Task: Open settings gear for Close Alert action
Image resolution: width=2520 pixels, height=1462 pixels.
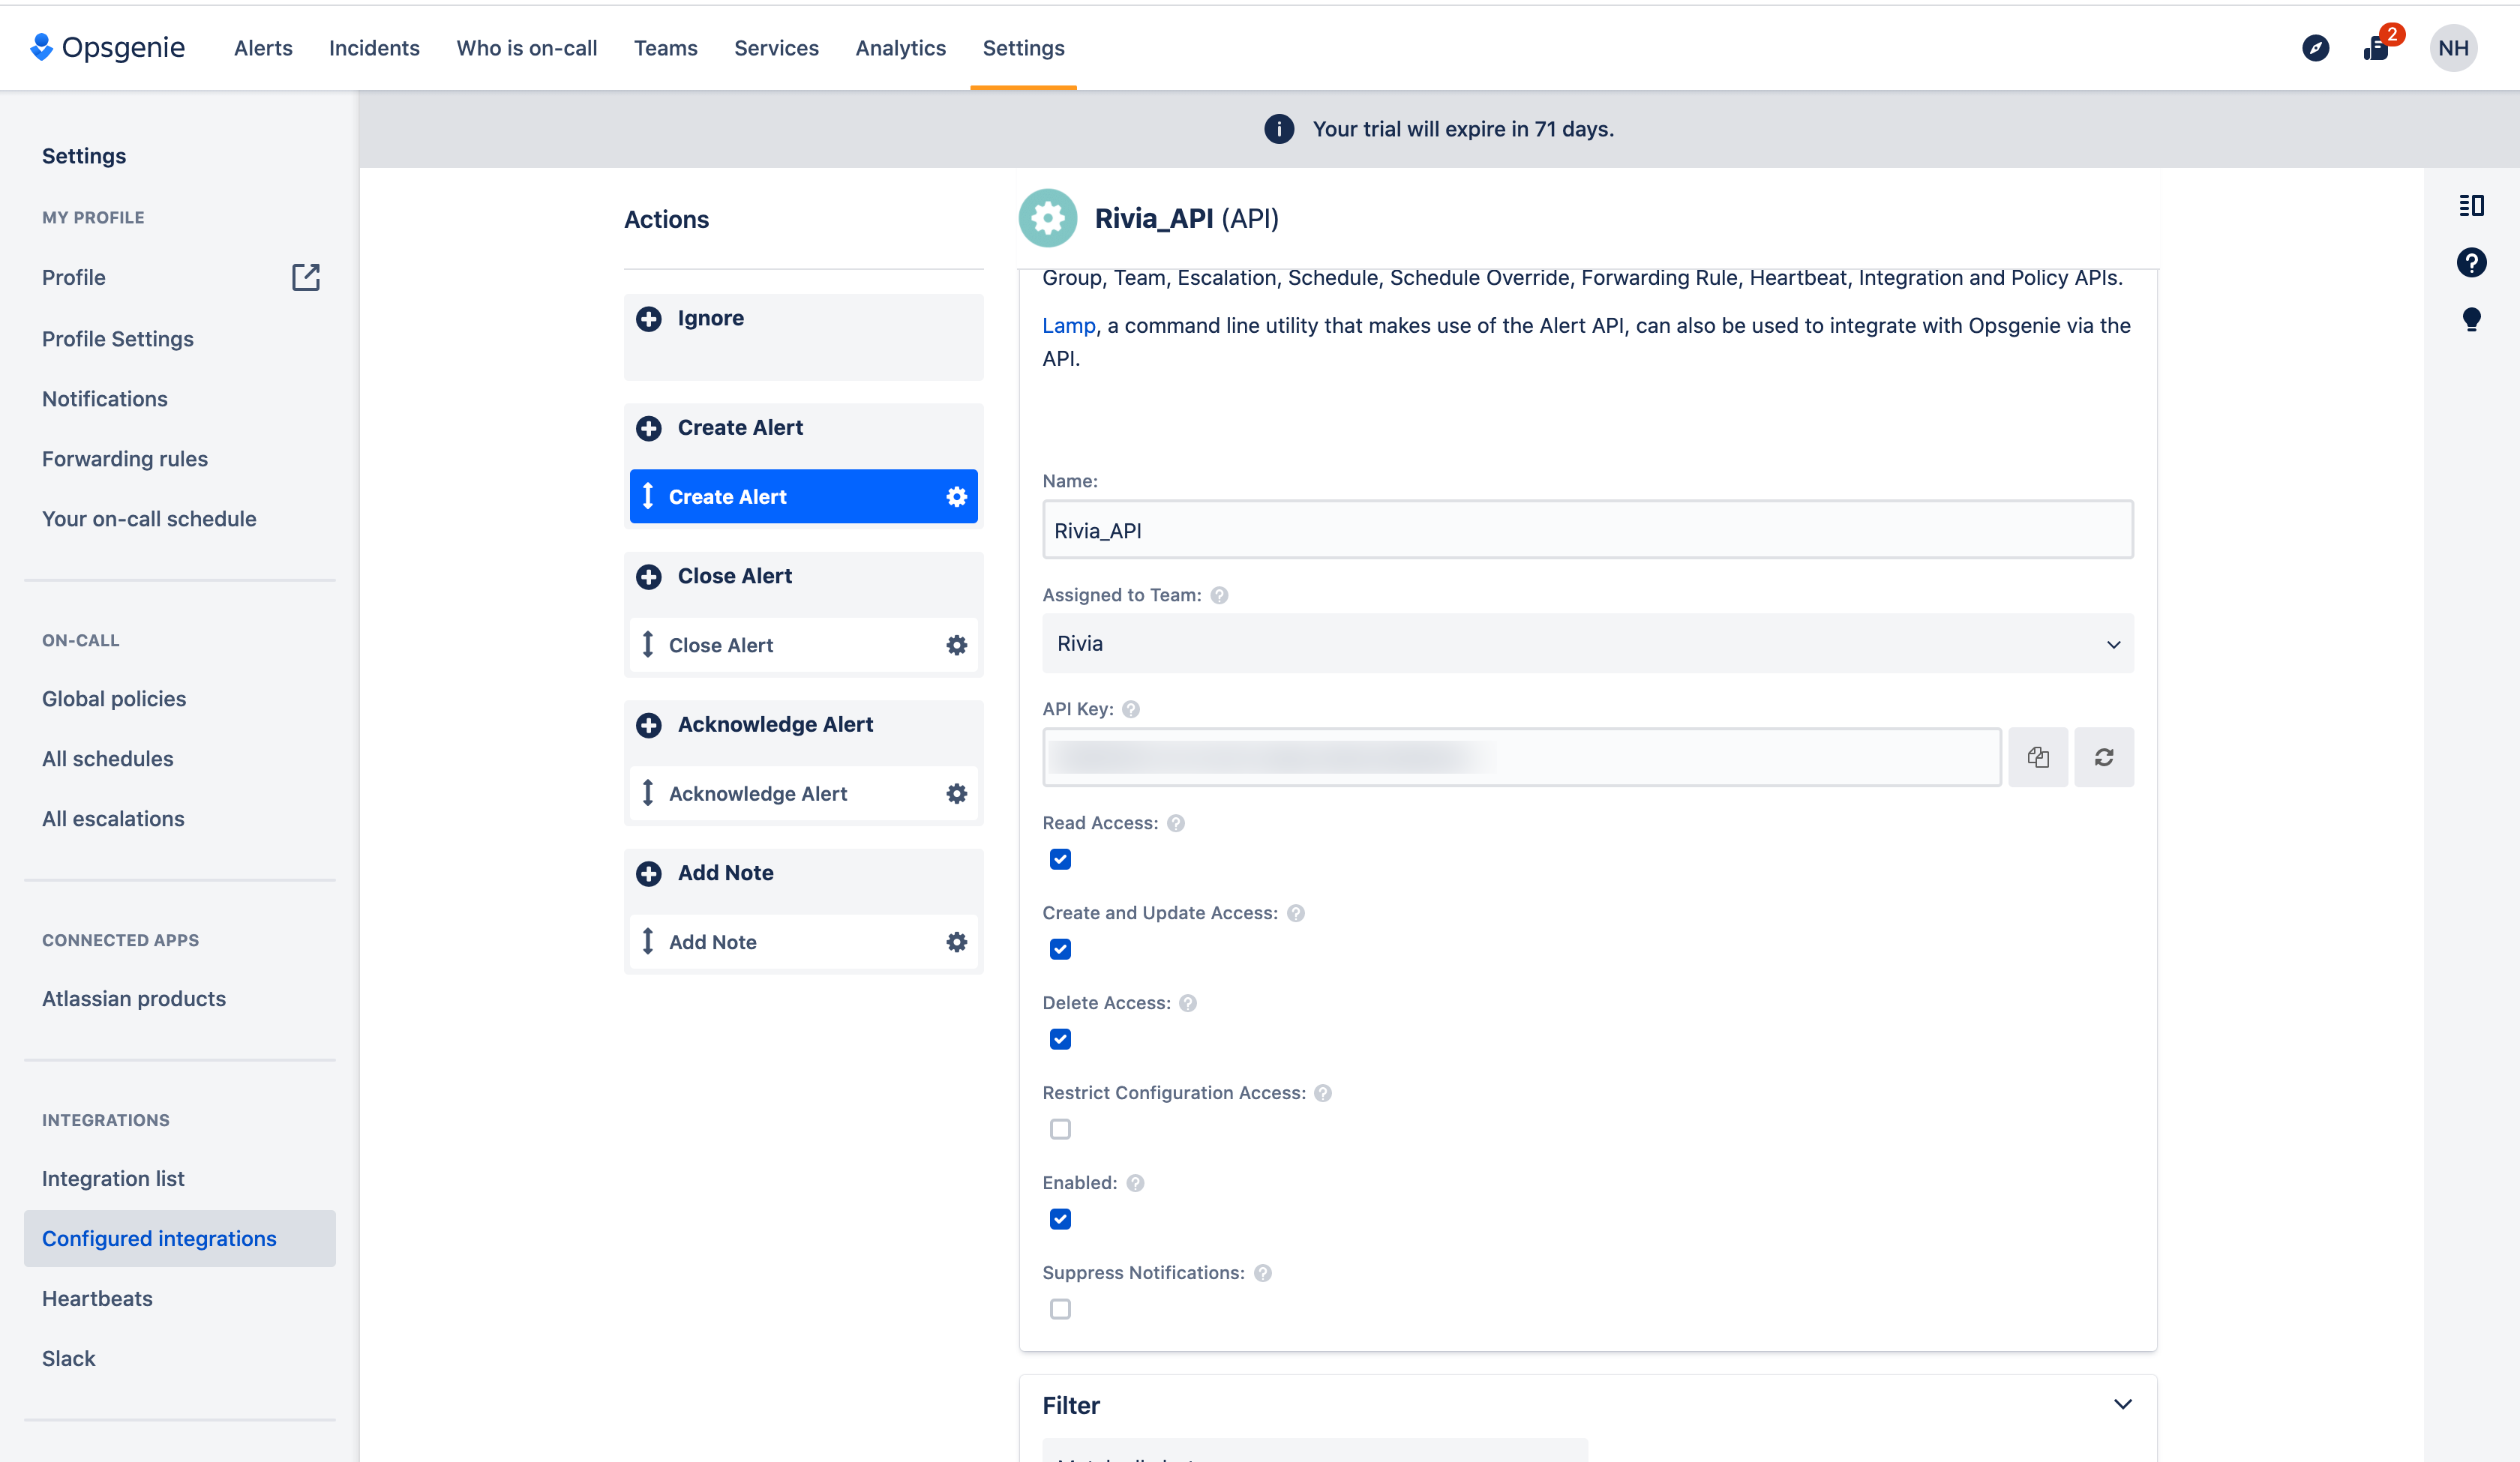Action: (956, 645)
